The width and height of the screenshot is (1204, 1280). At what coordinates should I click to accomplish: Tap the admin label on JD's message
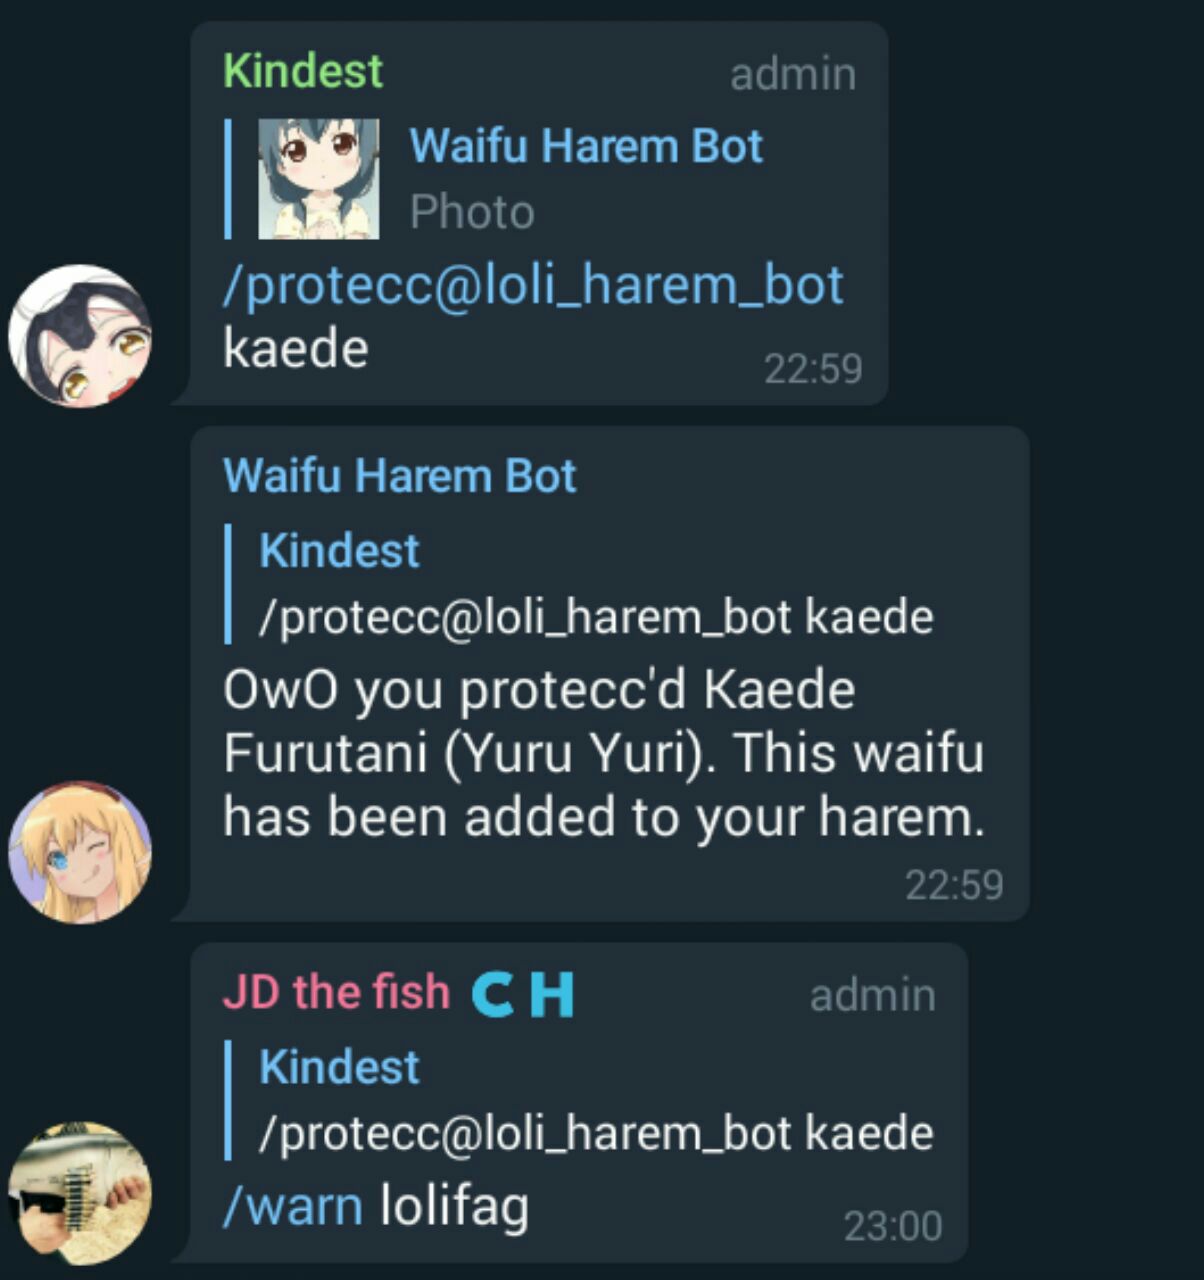873,996
